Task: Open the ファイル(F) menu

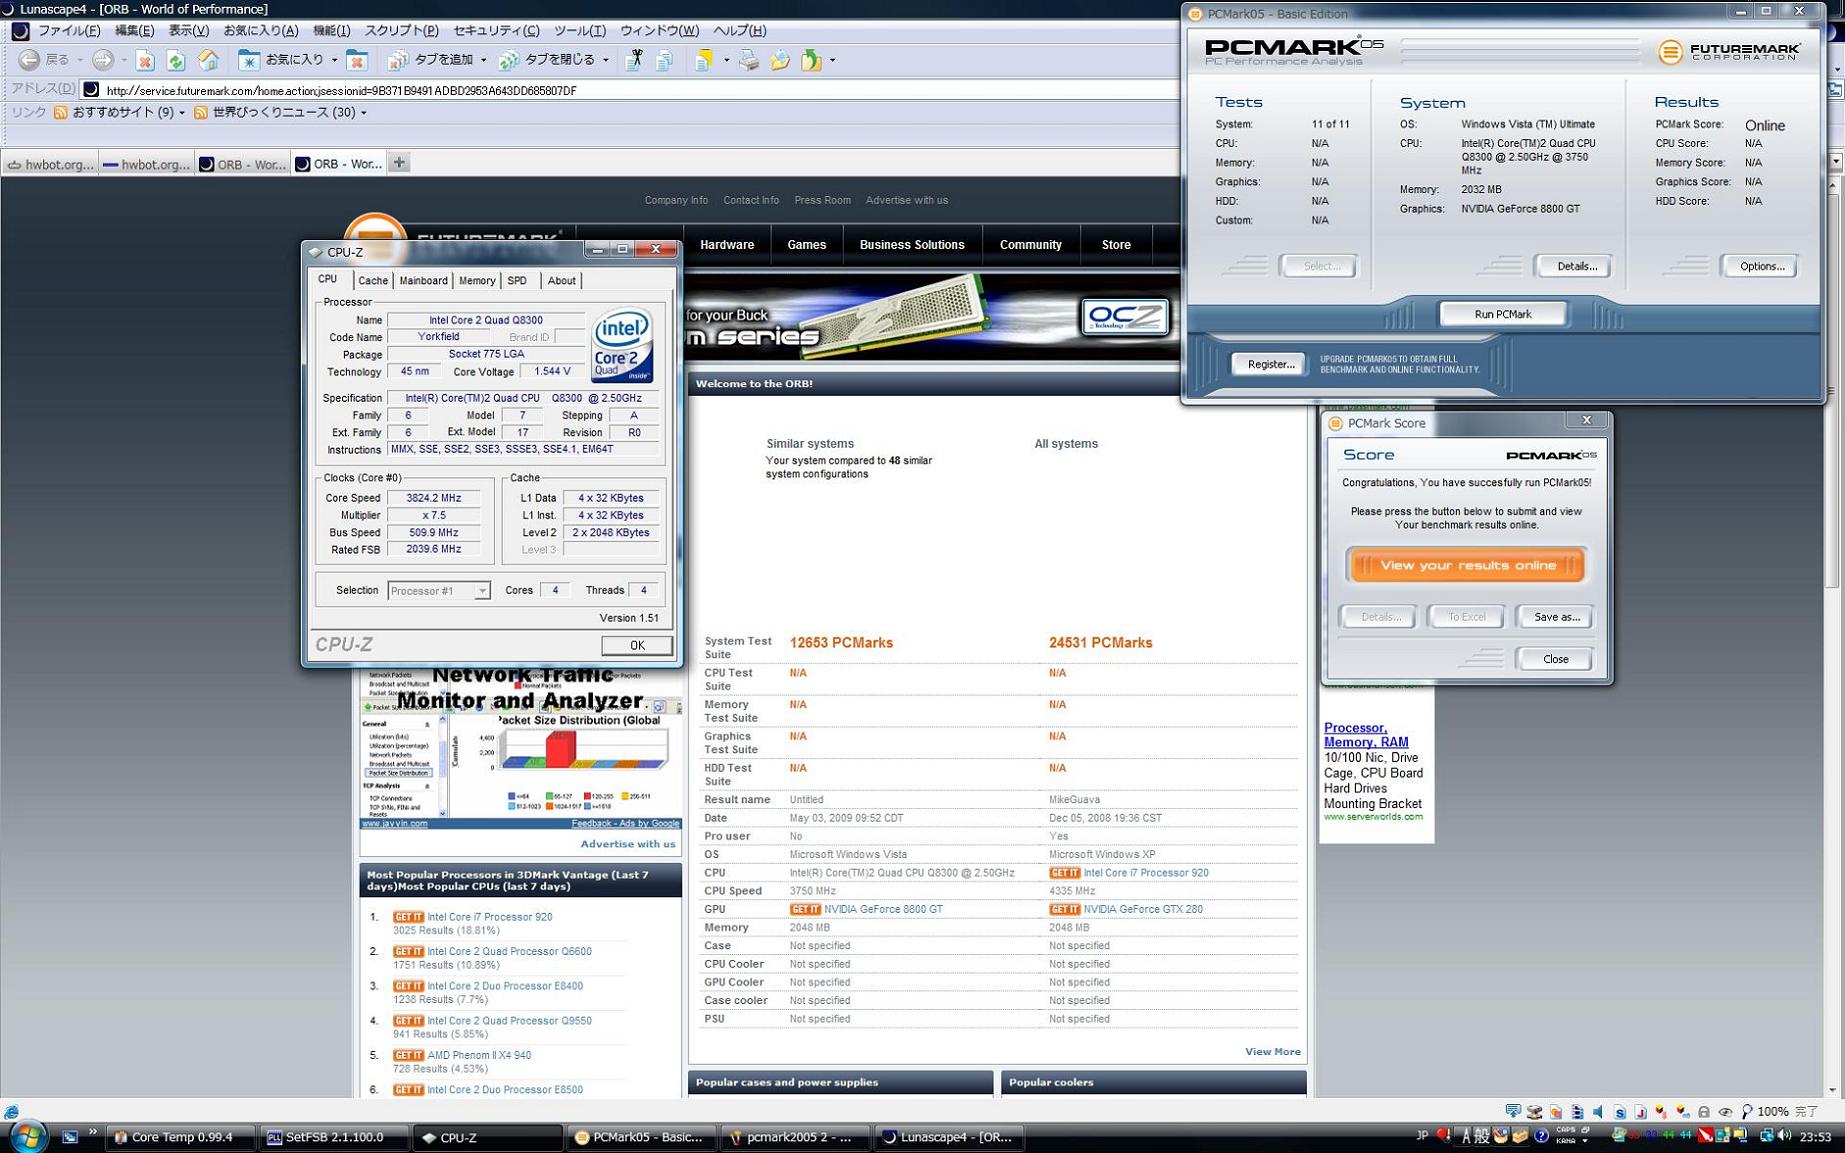Action: tap(69, 31)
